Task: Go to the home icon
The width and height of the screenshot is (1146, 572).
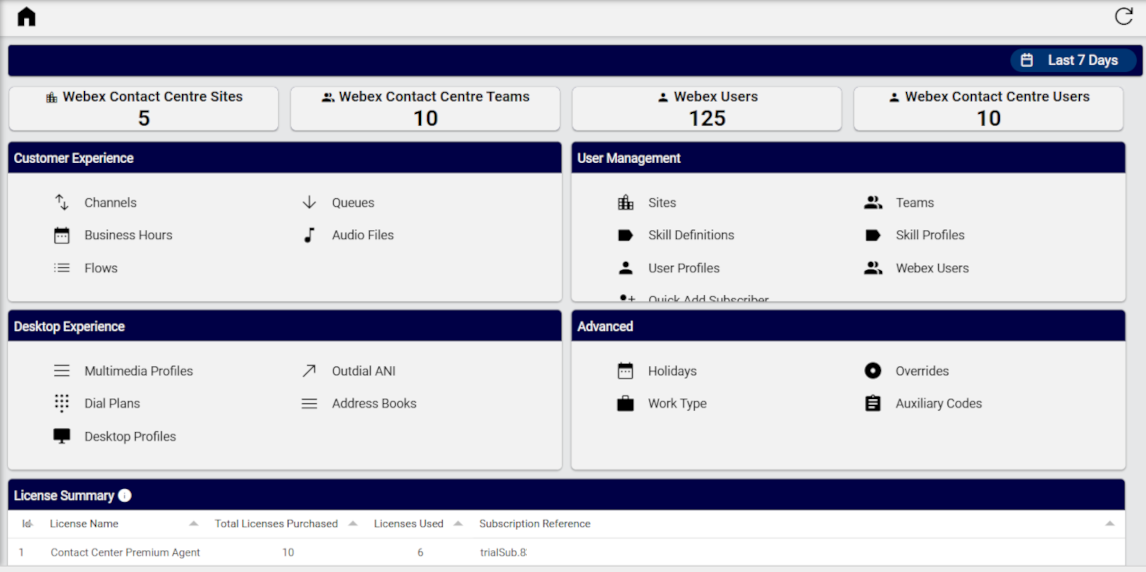Action: coord(26,17)
